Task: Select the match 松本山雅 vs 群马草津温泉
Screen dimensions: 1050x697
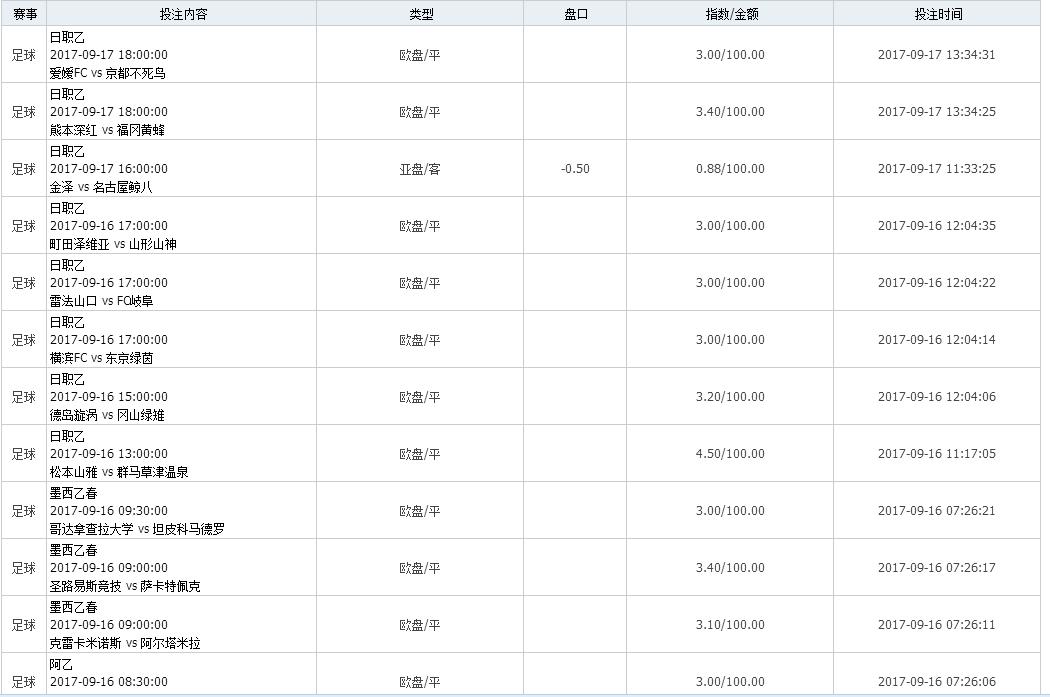Action: pyautogui.click(x=119, y=471)
